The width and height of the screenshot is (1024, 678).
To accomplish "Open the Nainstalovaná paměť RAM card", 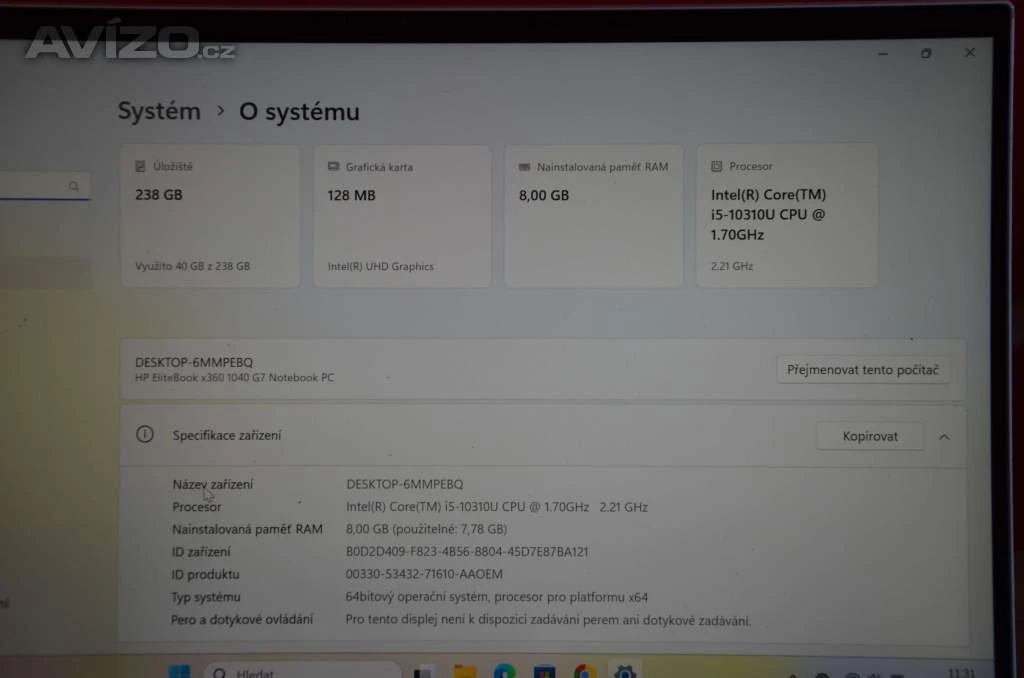I will (594, 216).
